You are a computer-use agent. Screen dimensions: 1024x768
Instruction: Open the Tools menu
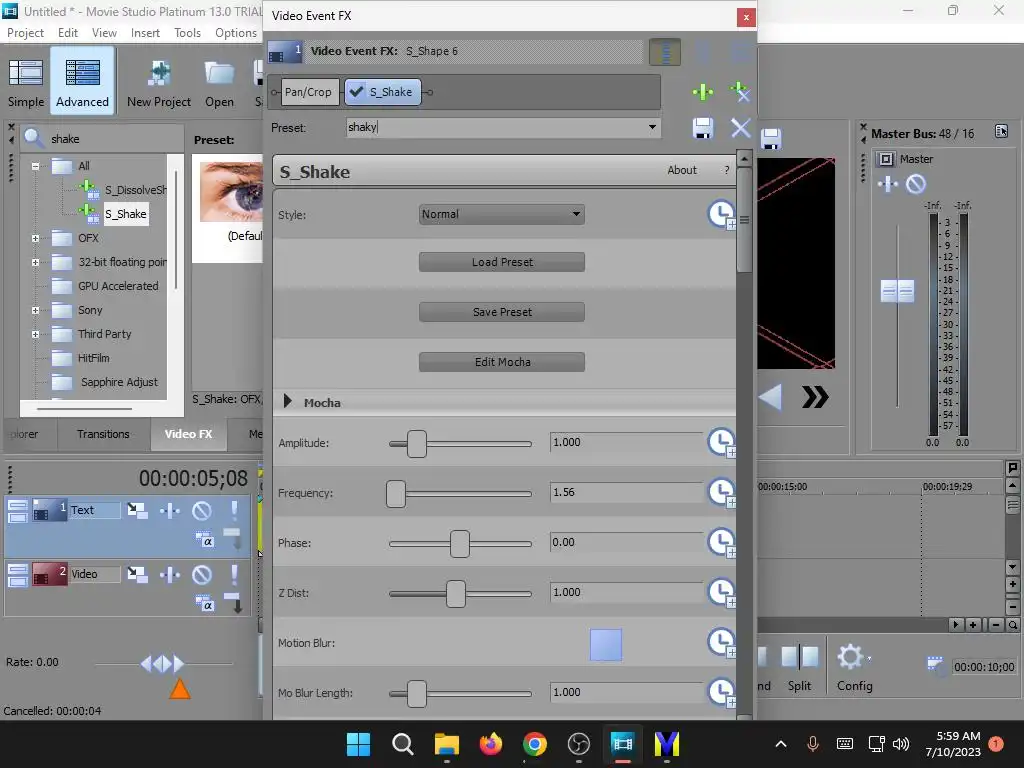pyautogui.click(x=187, y=33)
